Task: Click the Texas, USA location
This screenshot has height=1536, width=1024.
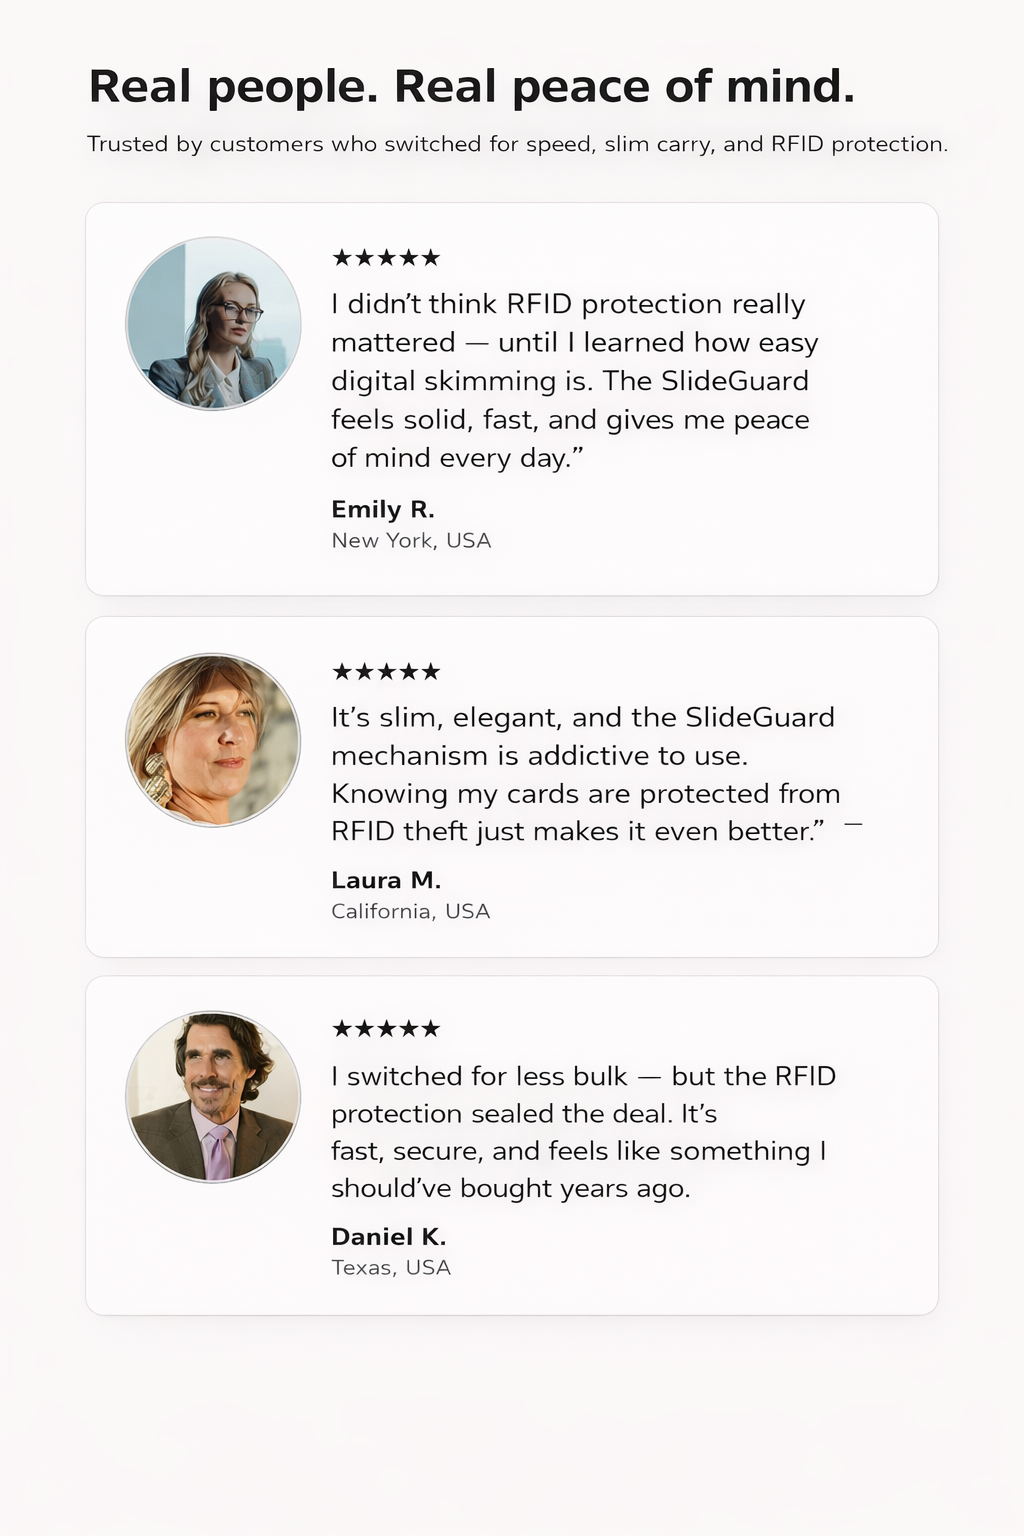Action: (391, 1268)
